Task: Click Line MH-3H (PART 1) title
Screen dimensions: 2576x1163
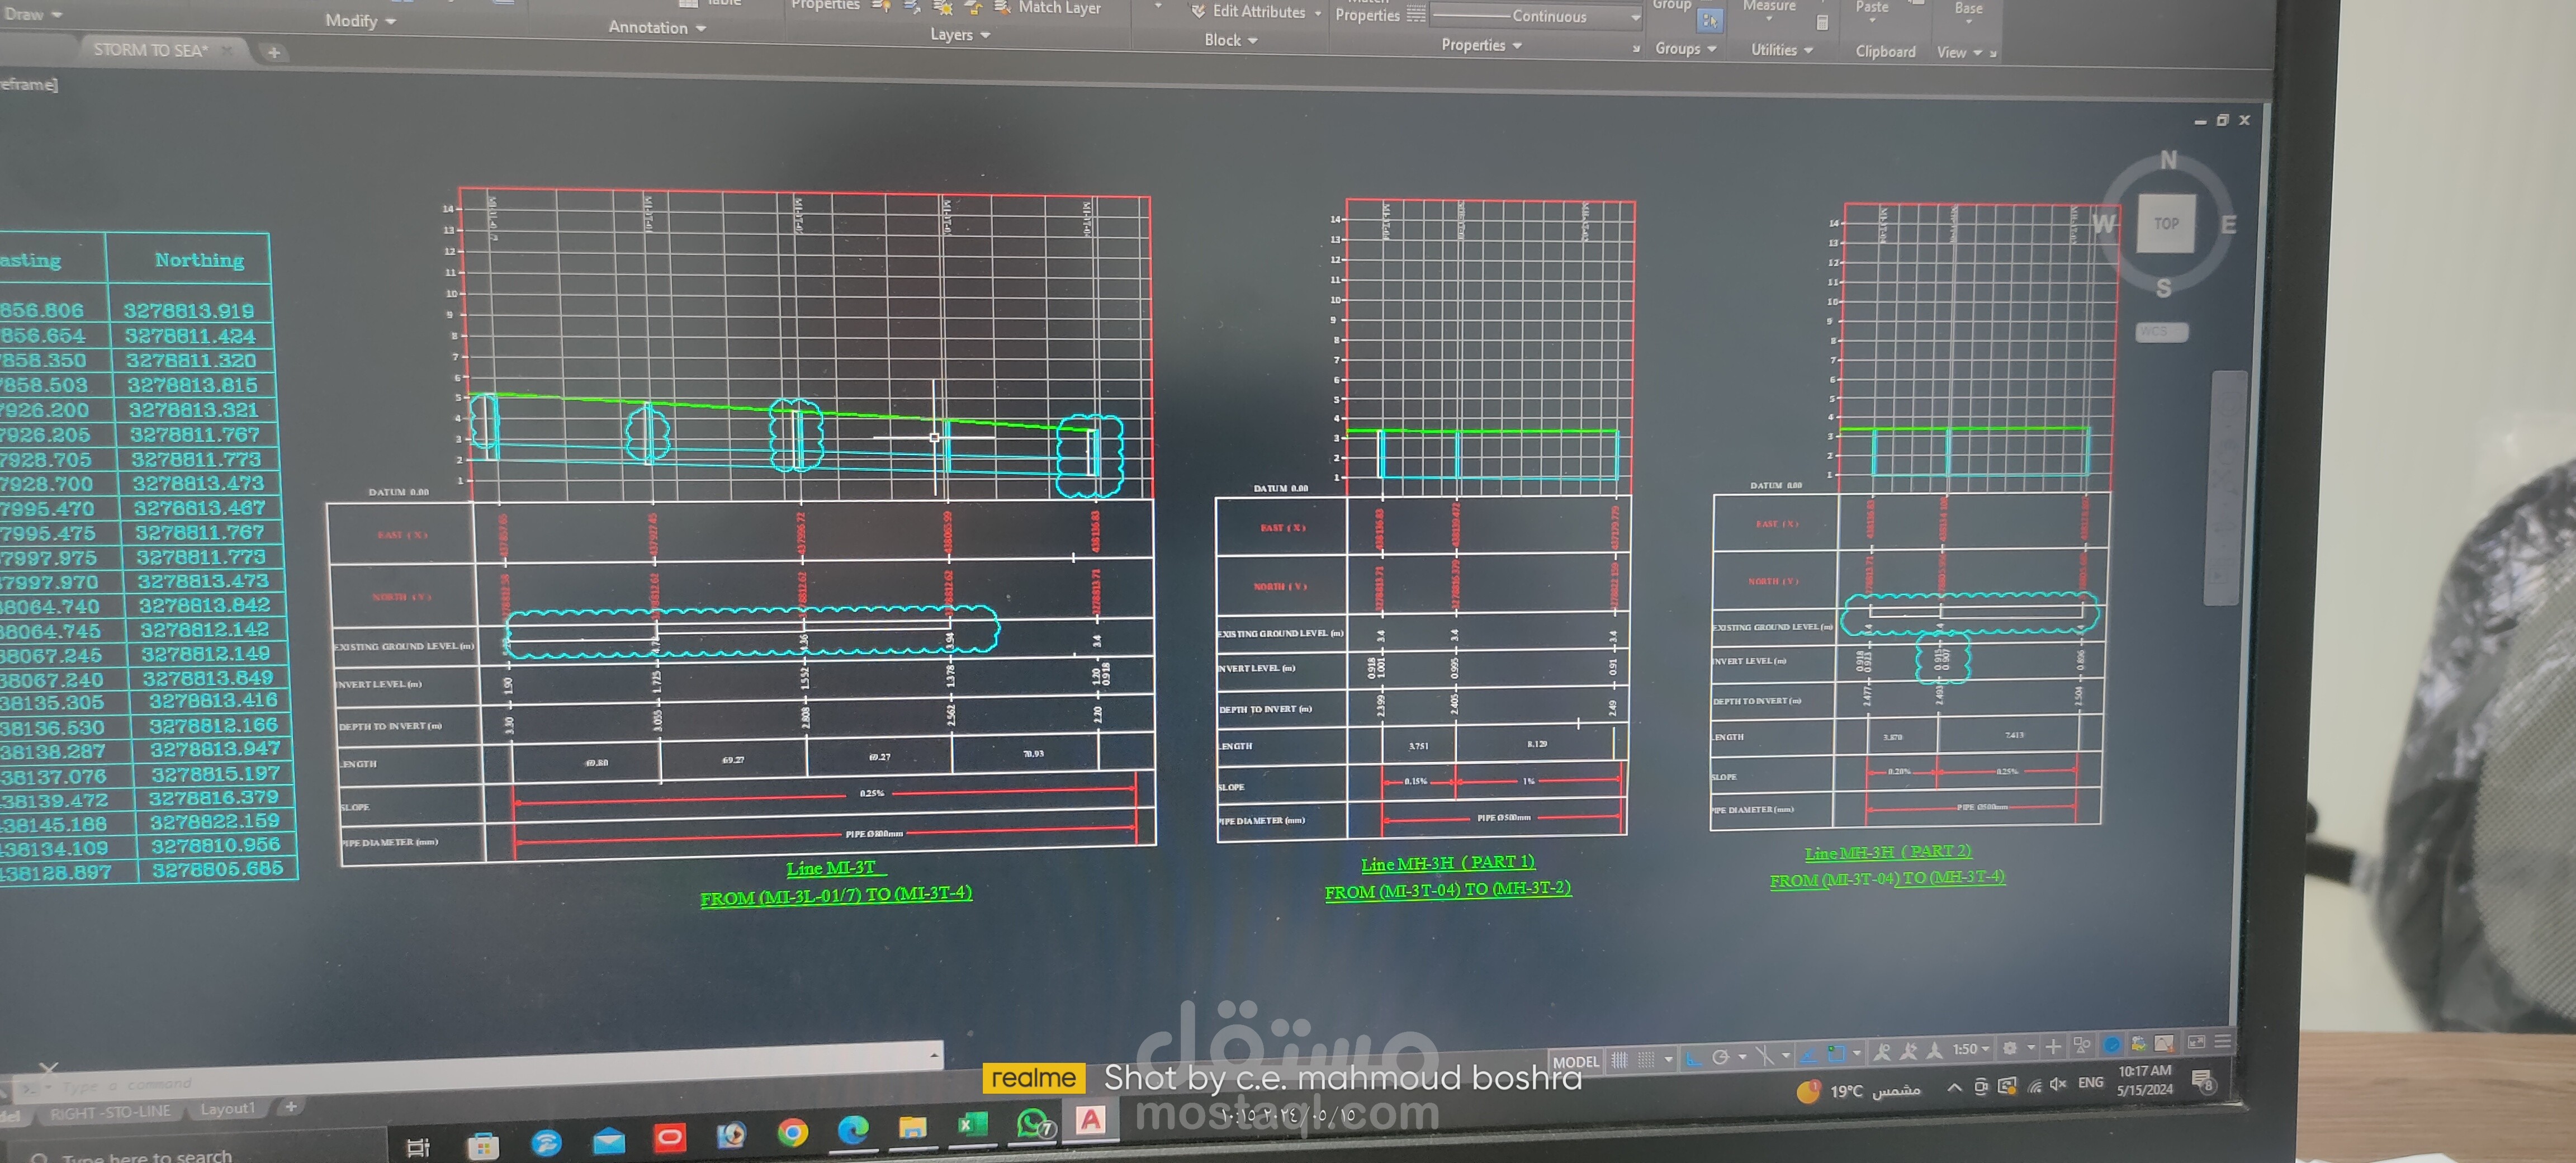Action: (x=1448, y=862)
